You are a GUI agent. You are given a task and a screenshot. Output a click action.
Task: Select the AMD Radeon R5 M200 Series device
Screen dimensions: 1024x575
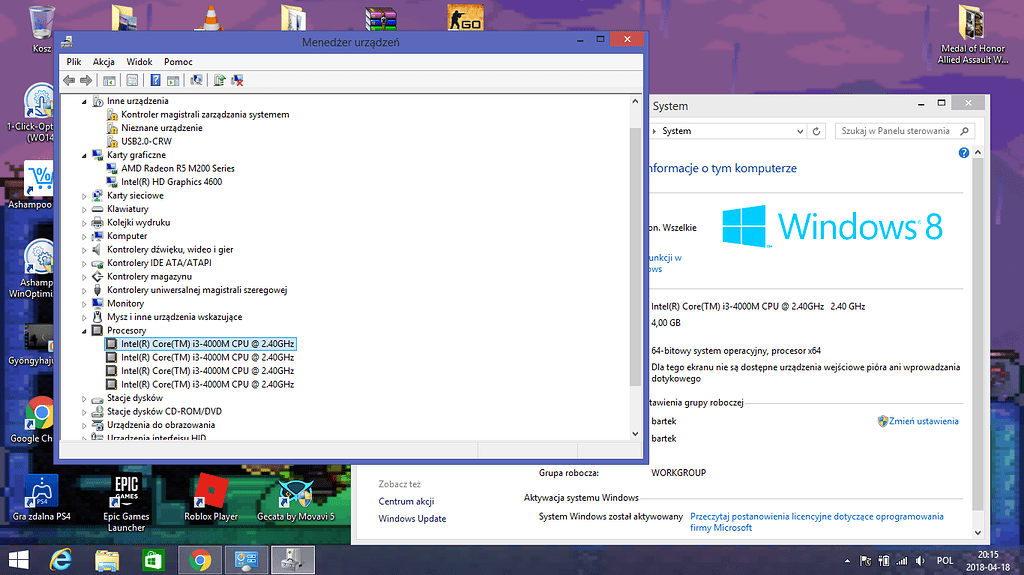click(x=177, y=168)
